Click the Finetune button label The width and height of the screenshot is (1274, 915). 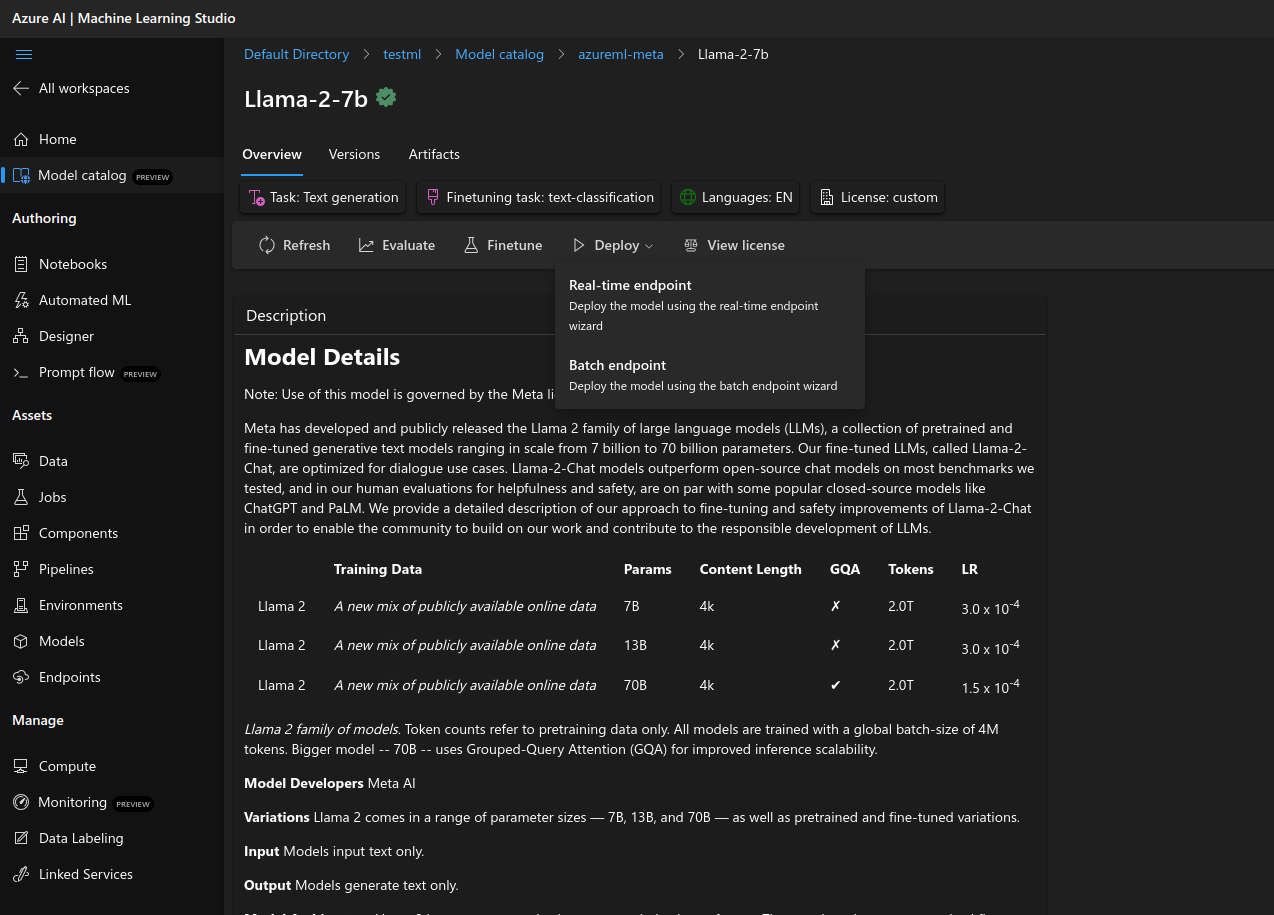(514, 245)
